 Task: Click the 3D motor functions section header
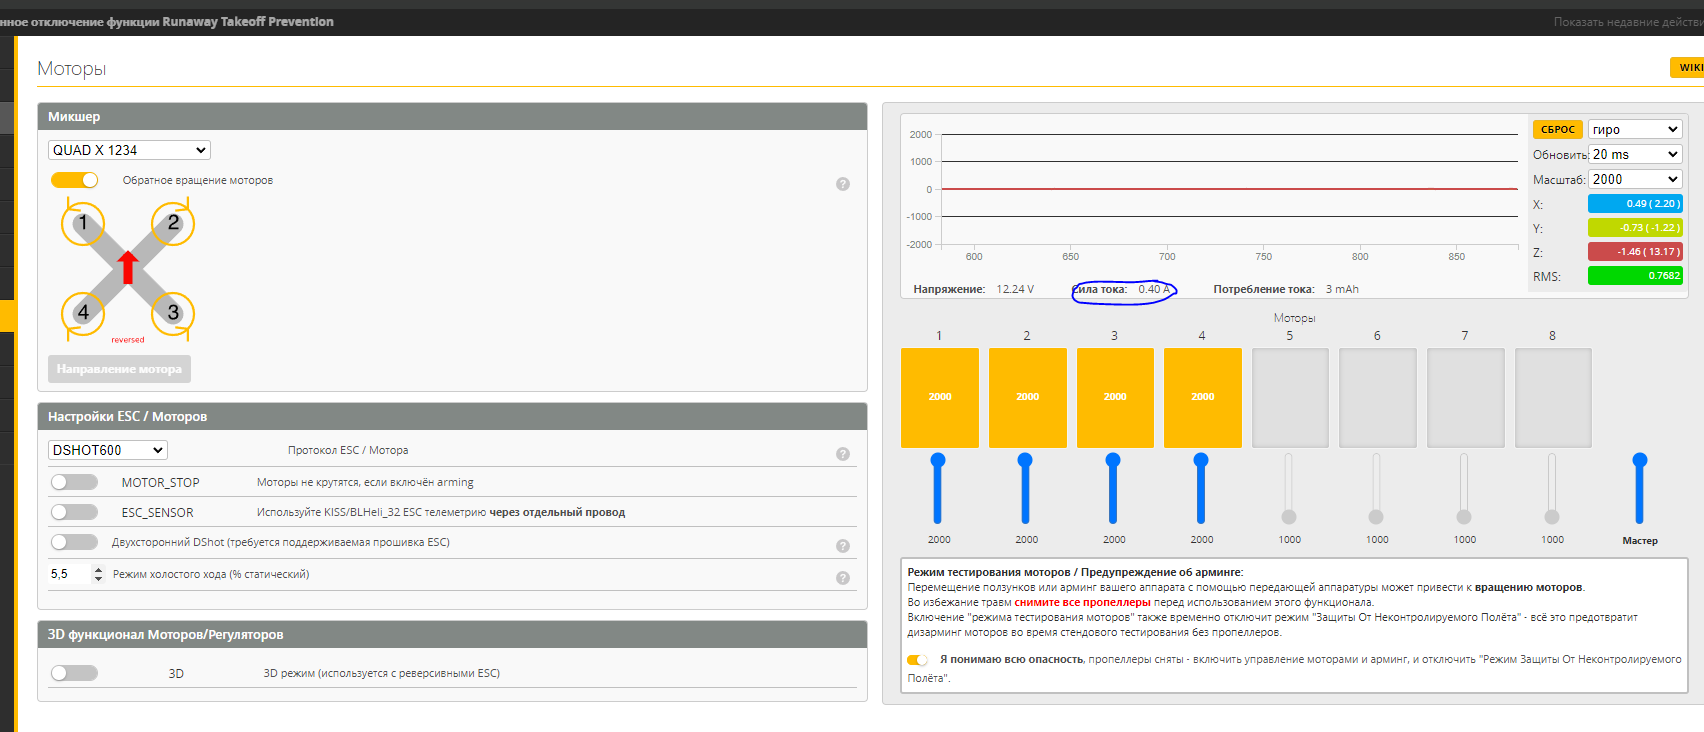pyautogui.click(x=452, y=634)
